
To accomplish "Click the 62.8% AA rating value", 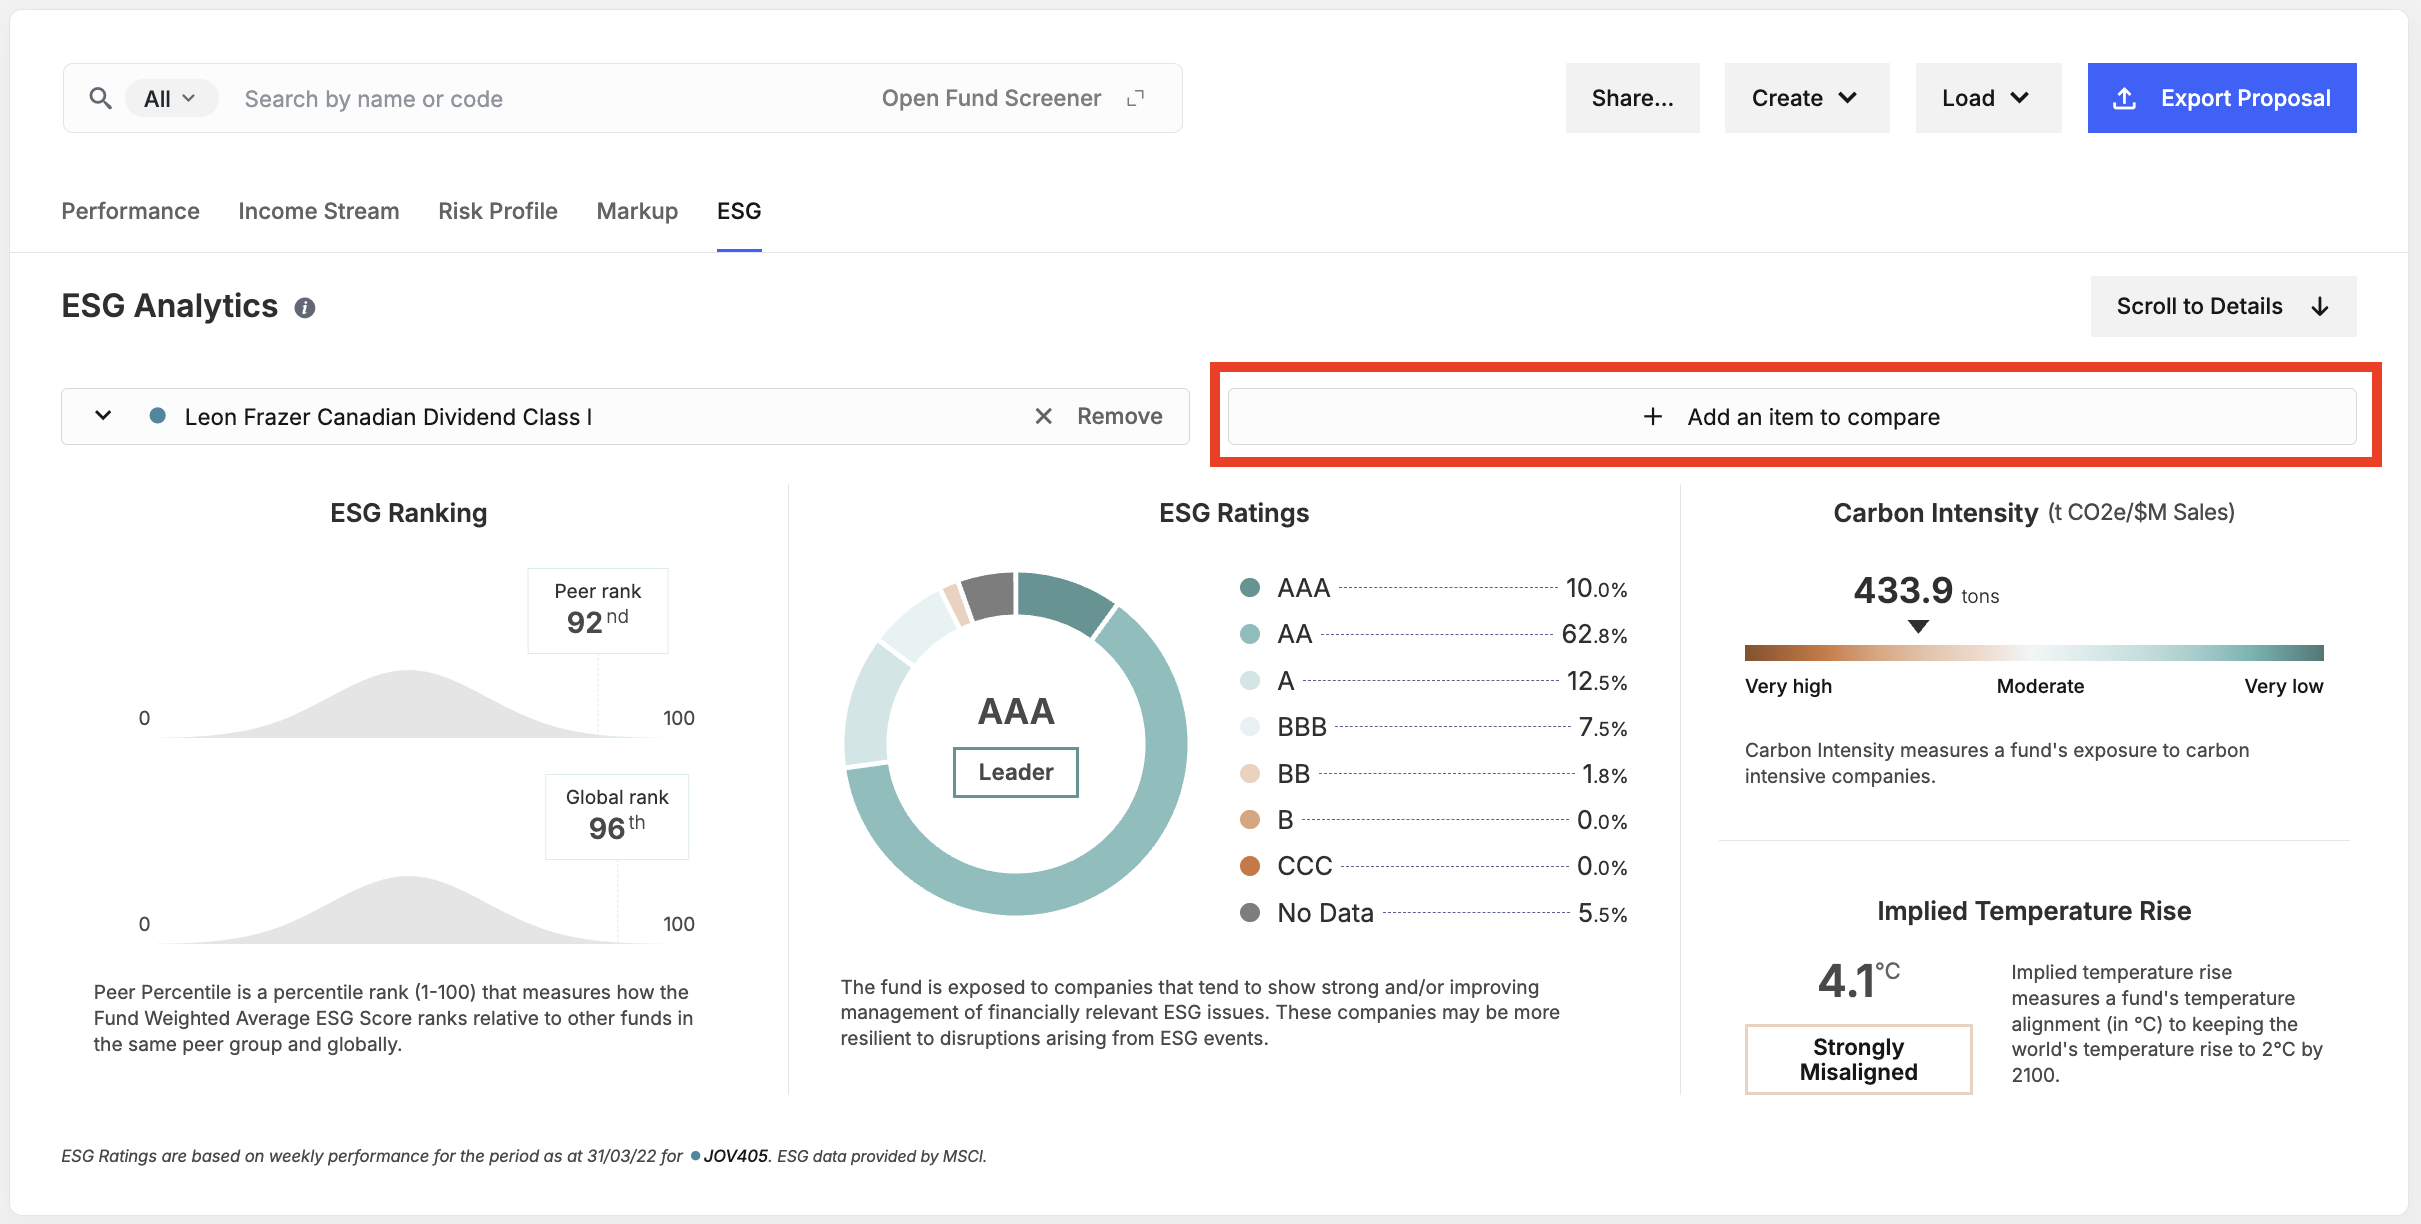I will [x=1594, y=634].
